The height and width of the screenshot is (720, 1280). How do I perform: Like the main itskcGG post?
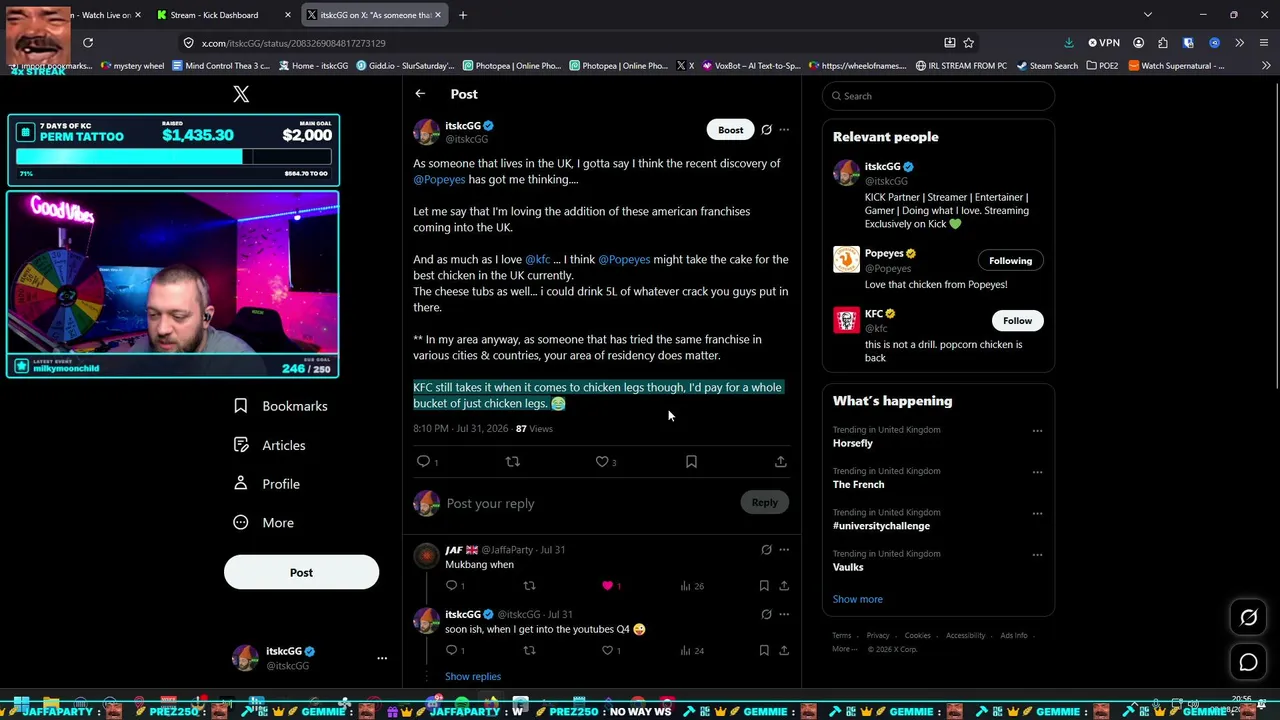pyautogui.click(x=602, y=461)
